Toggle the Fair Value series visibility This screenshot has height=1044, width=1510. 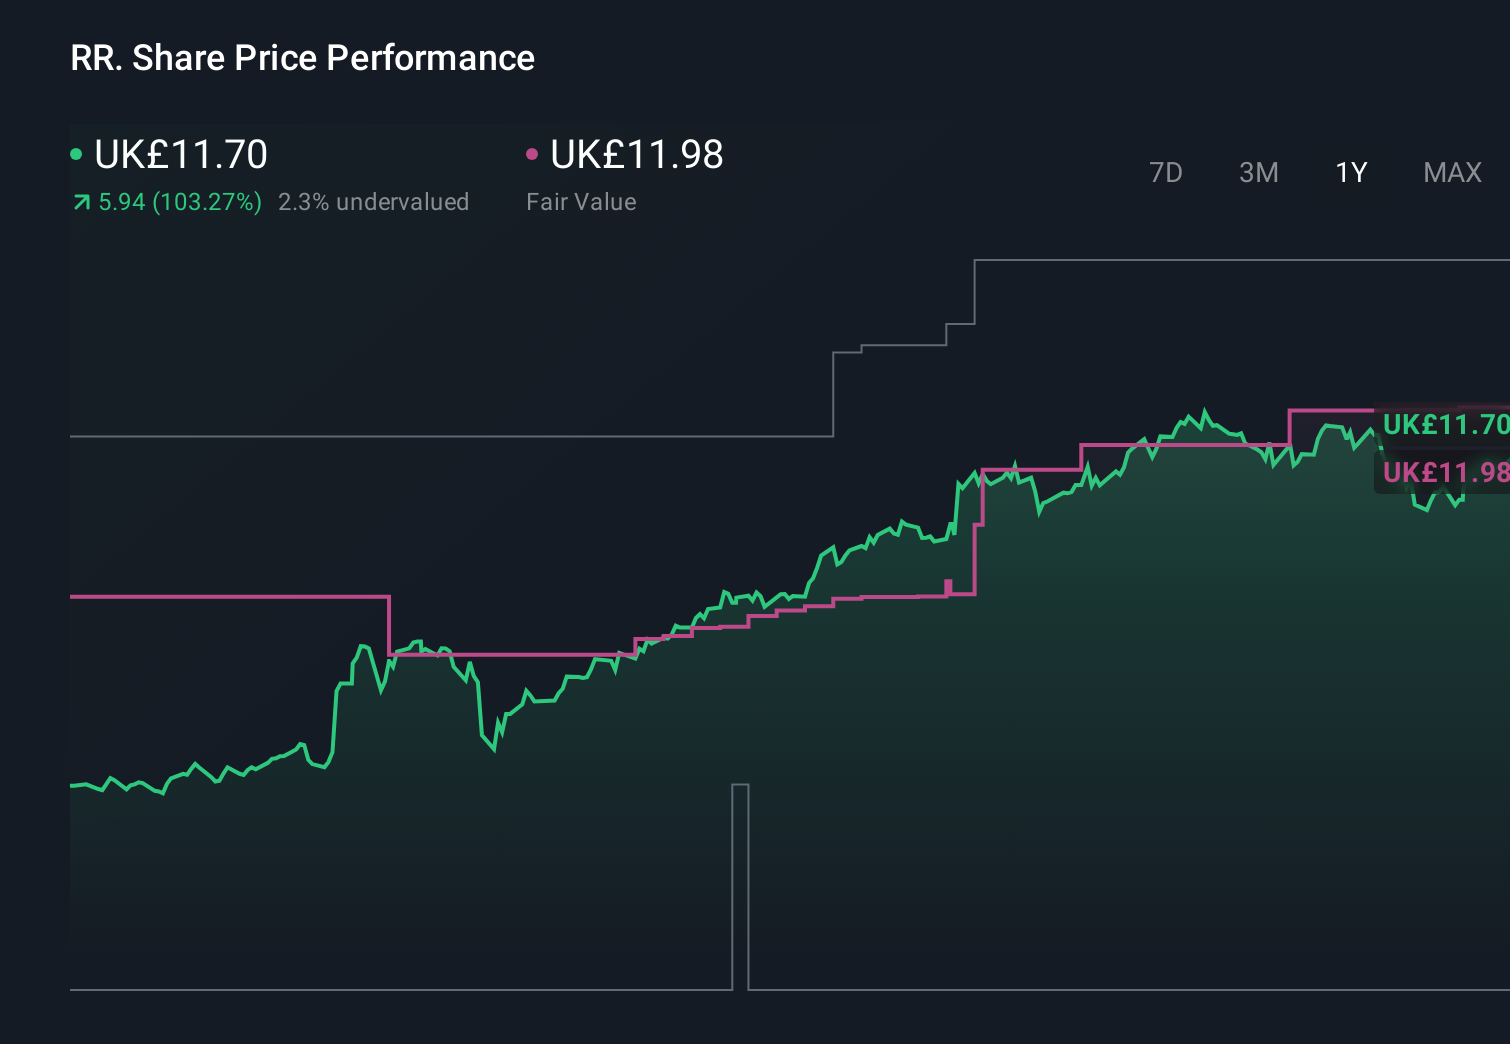click(532, 154)
